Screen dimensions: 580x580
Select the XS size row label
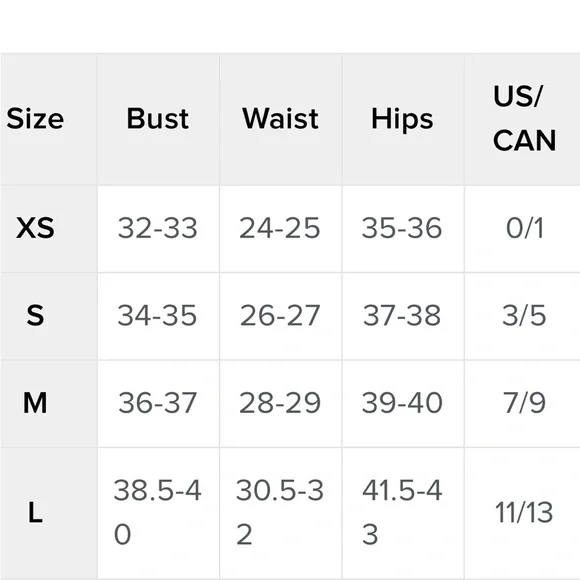click(x=35, y=227)
